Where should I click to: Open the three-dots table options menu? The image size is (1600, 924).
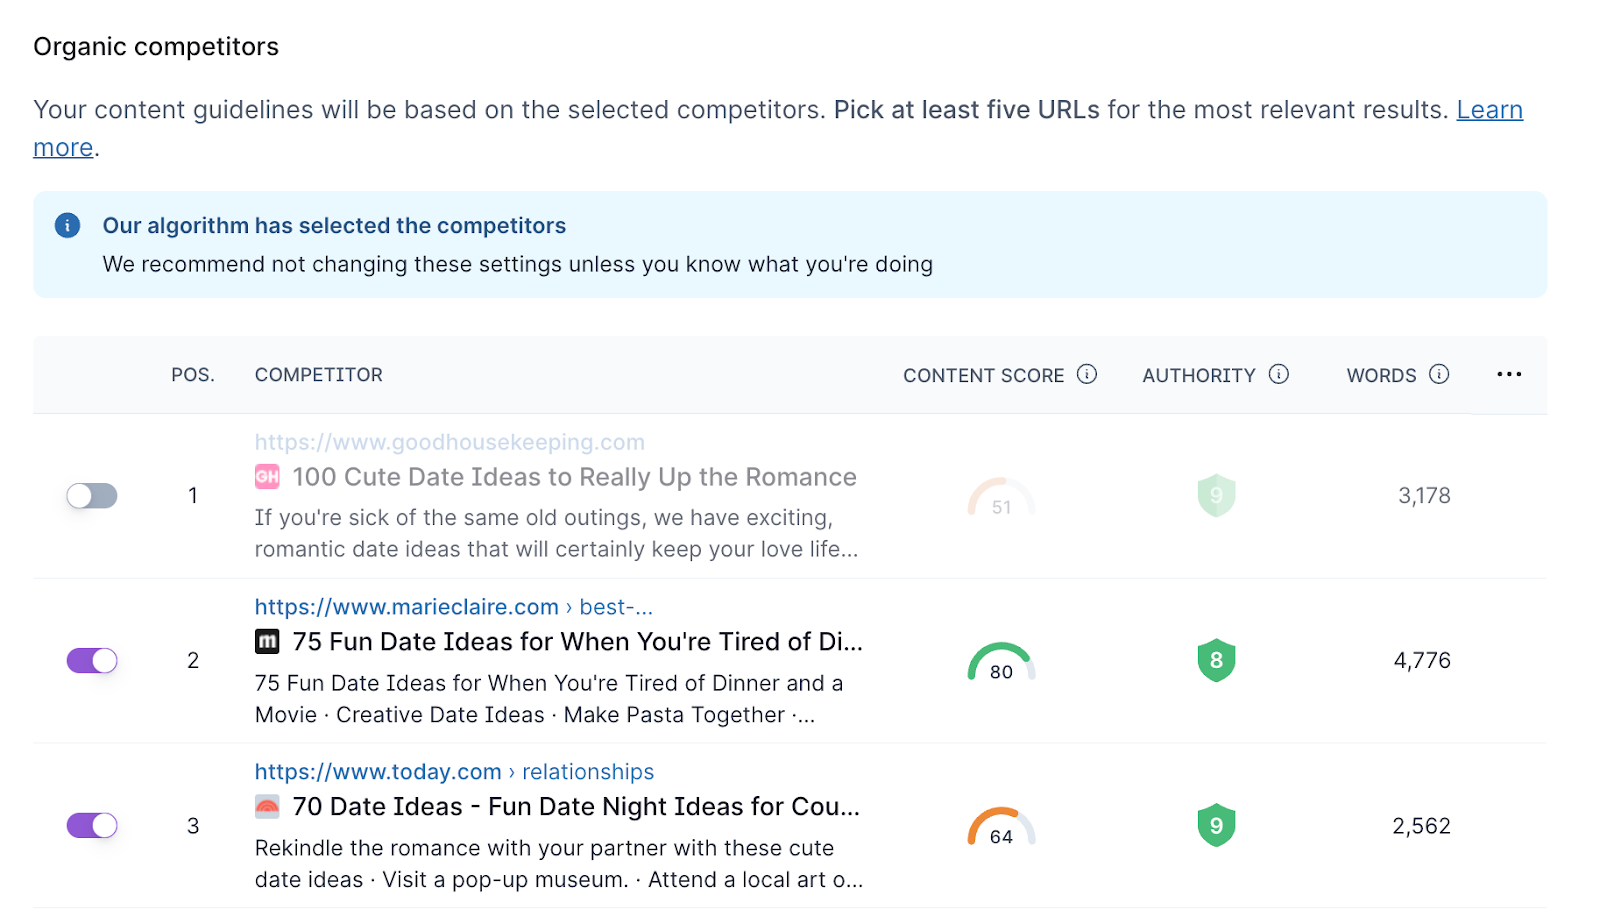[x=1508, y=374]
